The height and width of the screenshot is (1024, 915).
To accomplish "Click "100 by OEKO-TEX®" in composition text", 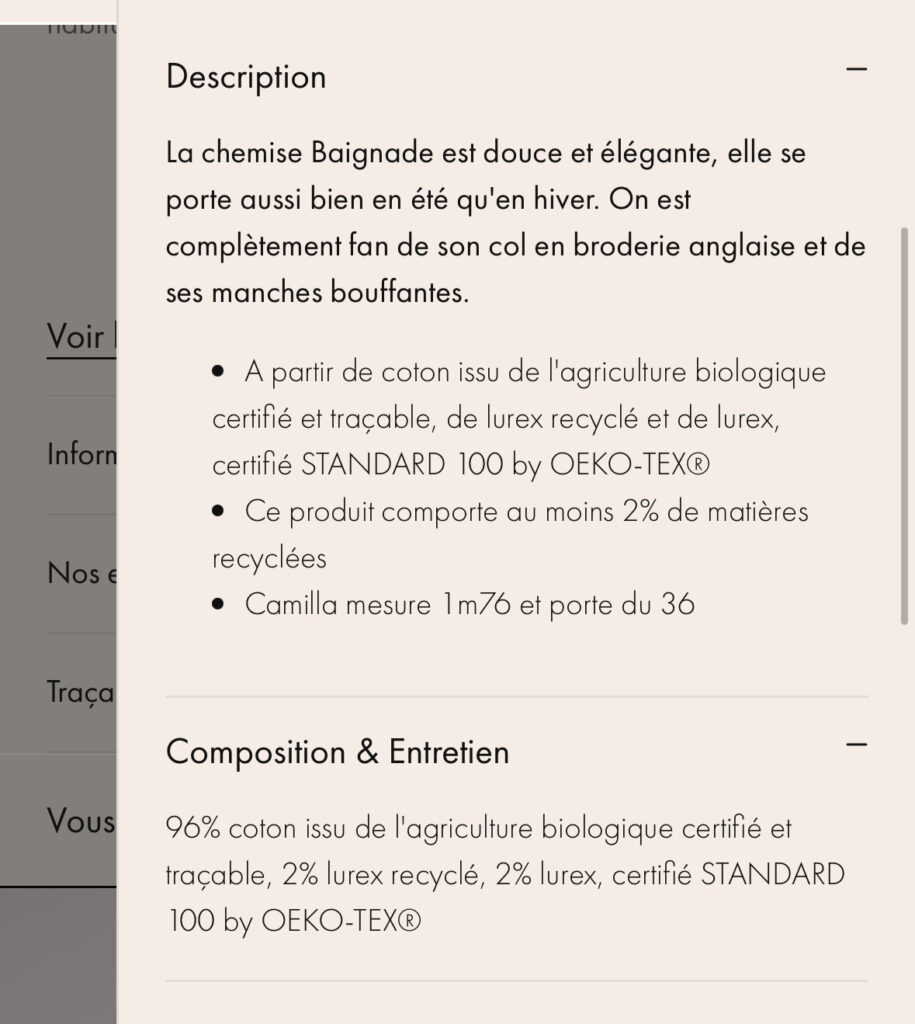I will coord(295,921).
